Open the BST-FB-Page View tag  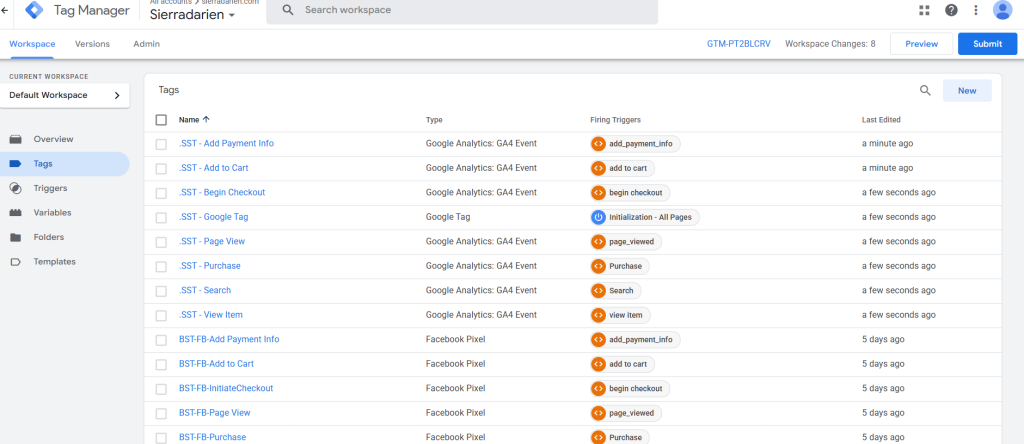click(214, 413)
